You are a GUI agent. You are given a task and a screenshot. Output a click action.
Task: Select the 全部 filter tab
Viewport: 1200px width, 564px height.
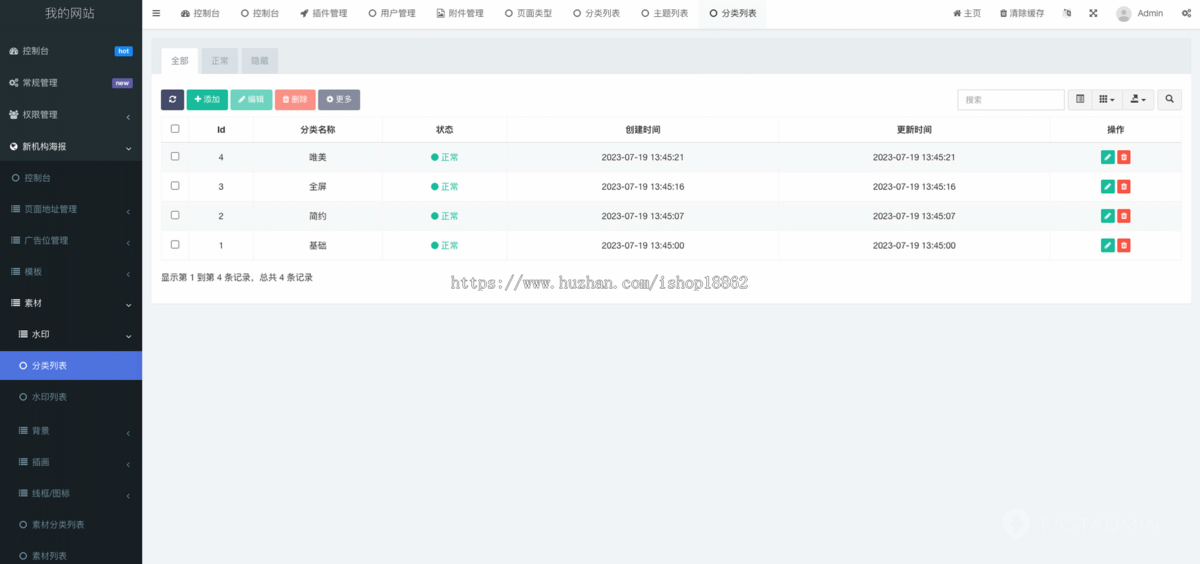(x=179, y=61)
